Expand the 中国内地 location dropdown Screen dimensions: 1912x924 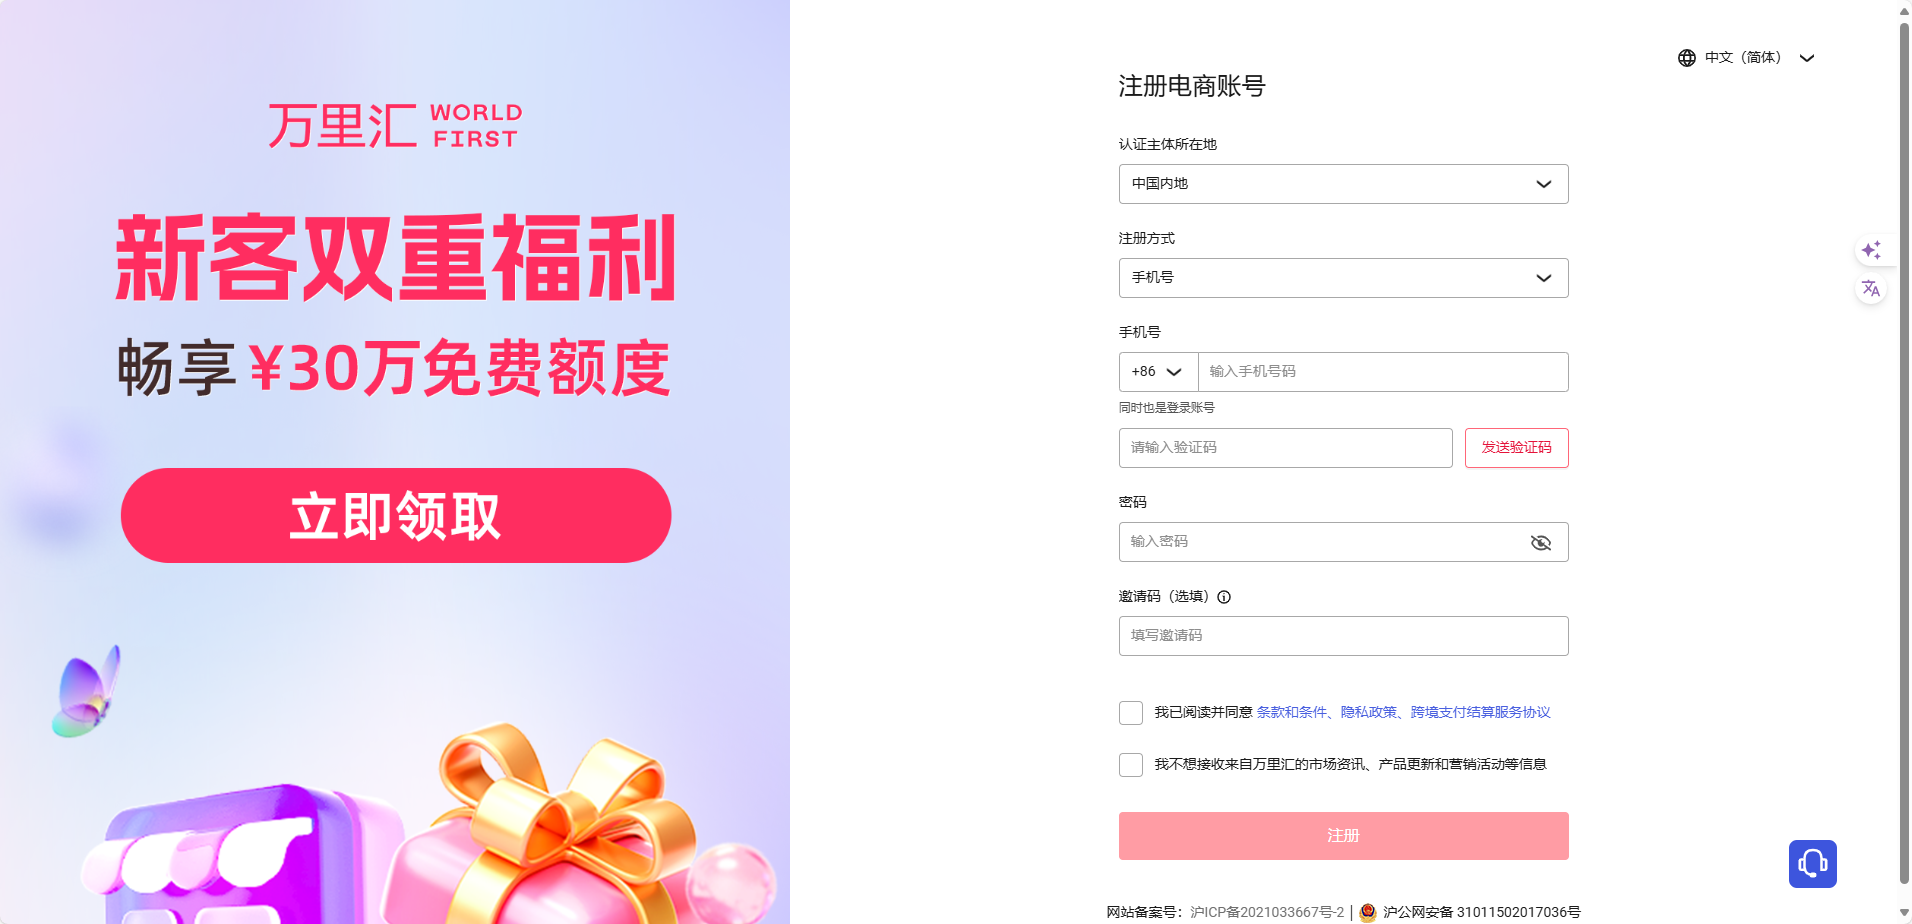click(1343, 184)
